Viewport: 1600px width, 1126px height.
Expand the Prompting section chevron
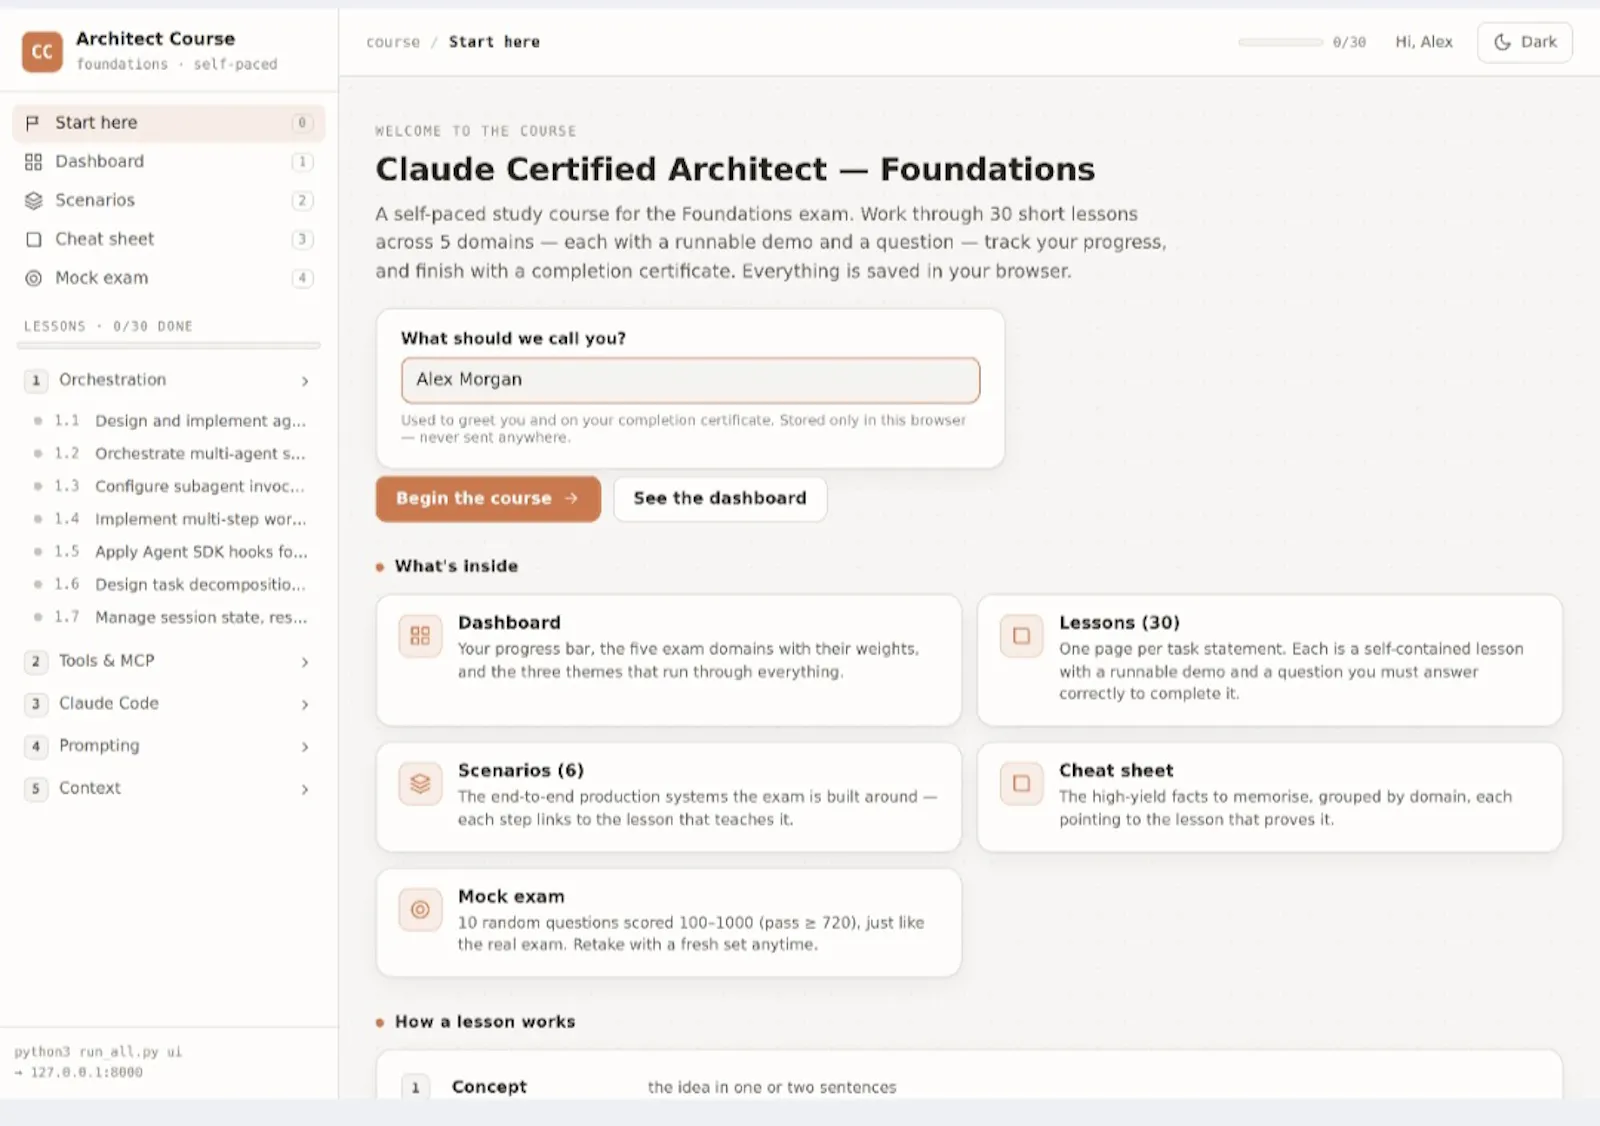pyautogui.click(x=305, y=747)
